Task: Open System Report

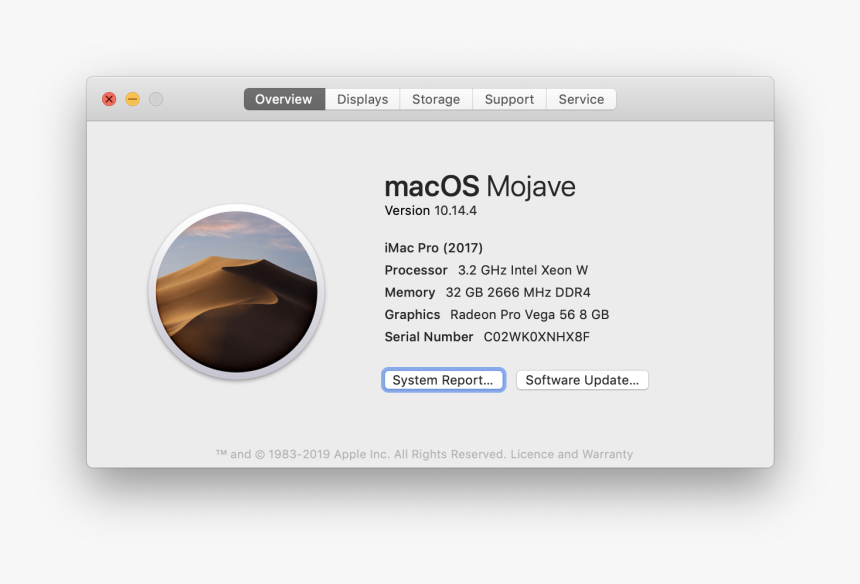Action: point(443,380)
